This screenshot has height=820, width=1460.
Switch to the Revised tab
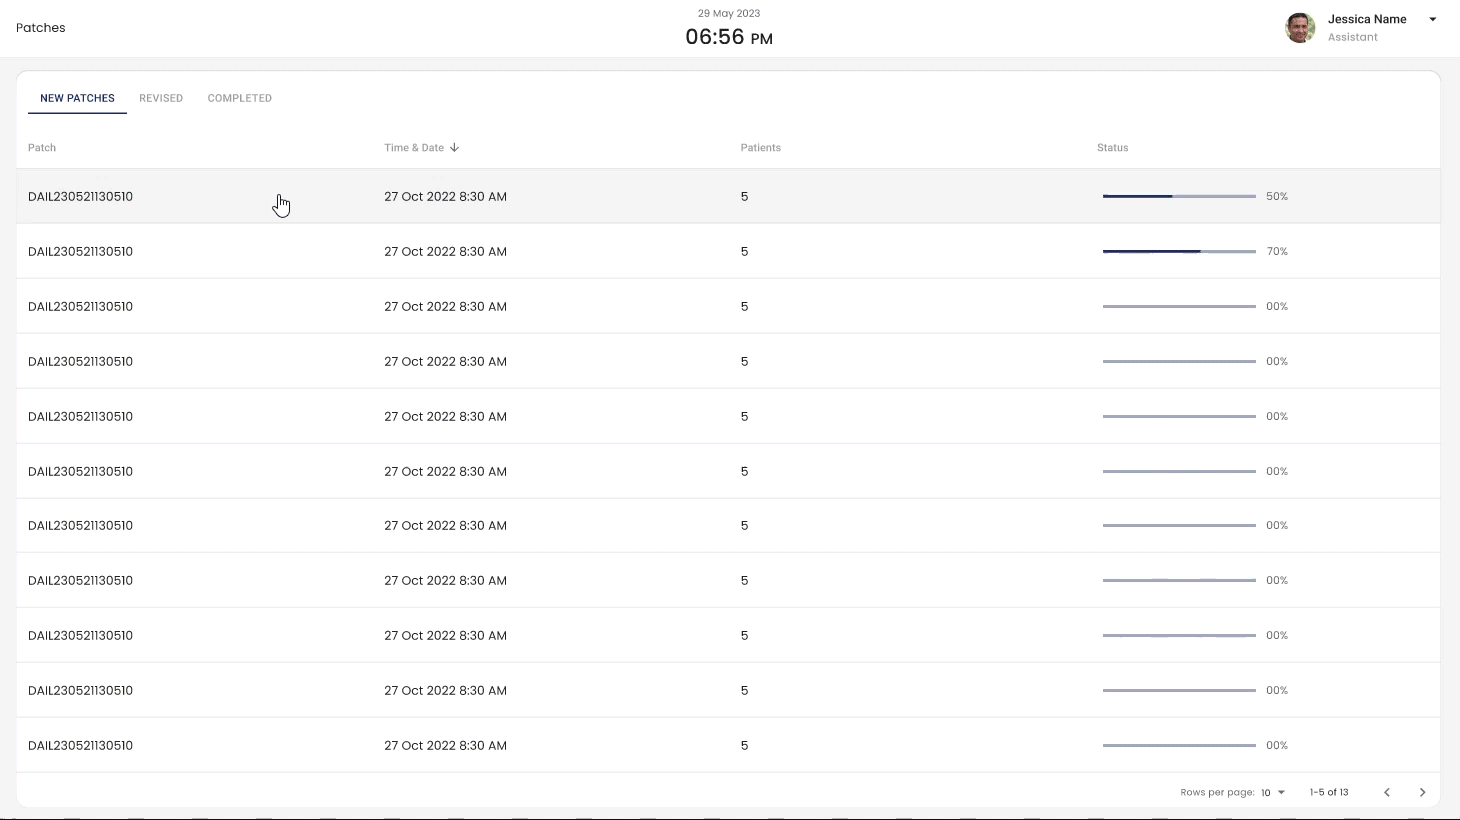tap(161, 98)
